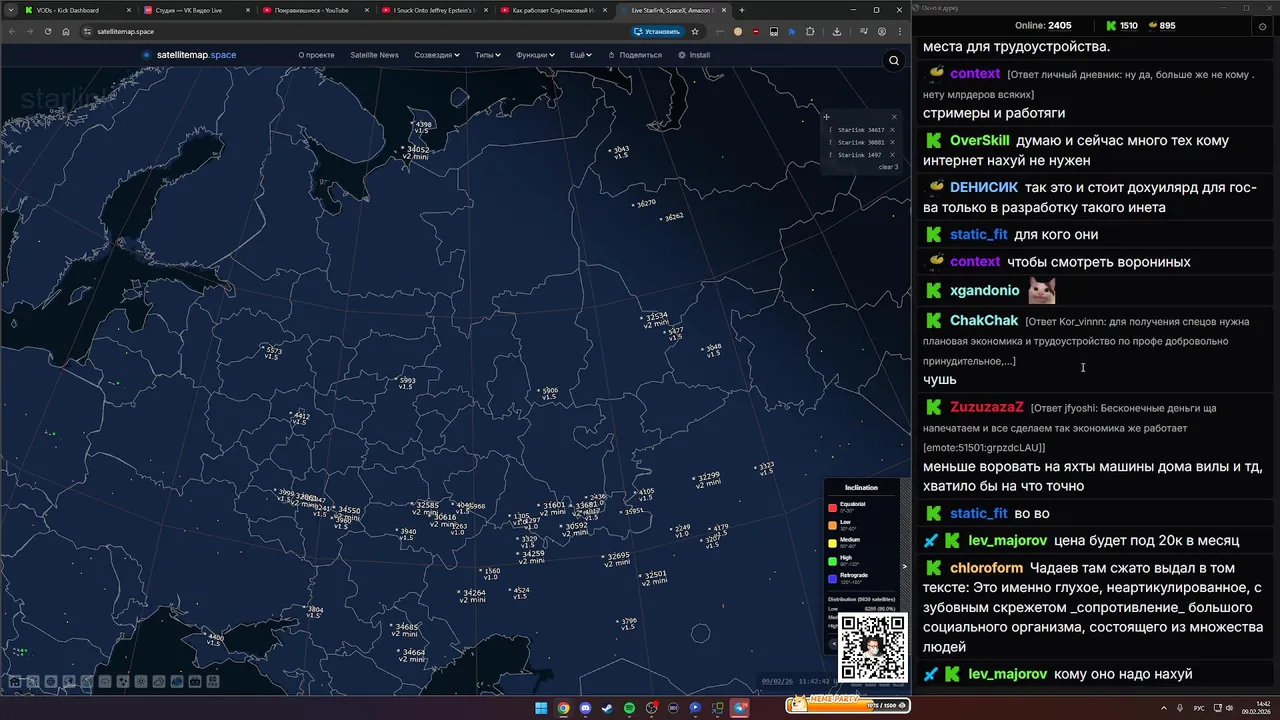Click the browser back arrow
Viewport: 1280px width, 720px height.
[11, 31]
